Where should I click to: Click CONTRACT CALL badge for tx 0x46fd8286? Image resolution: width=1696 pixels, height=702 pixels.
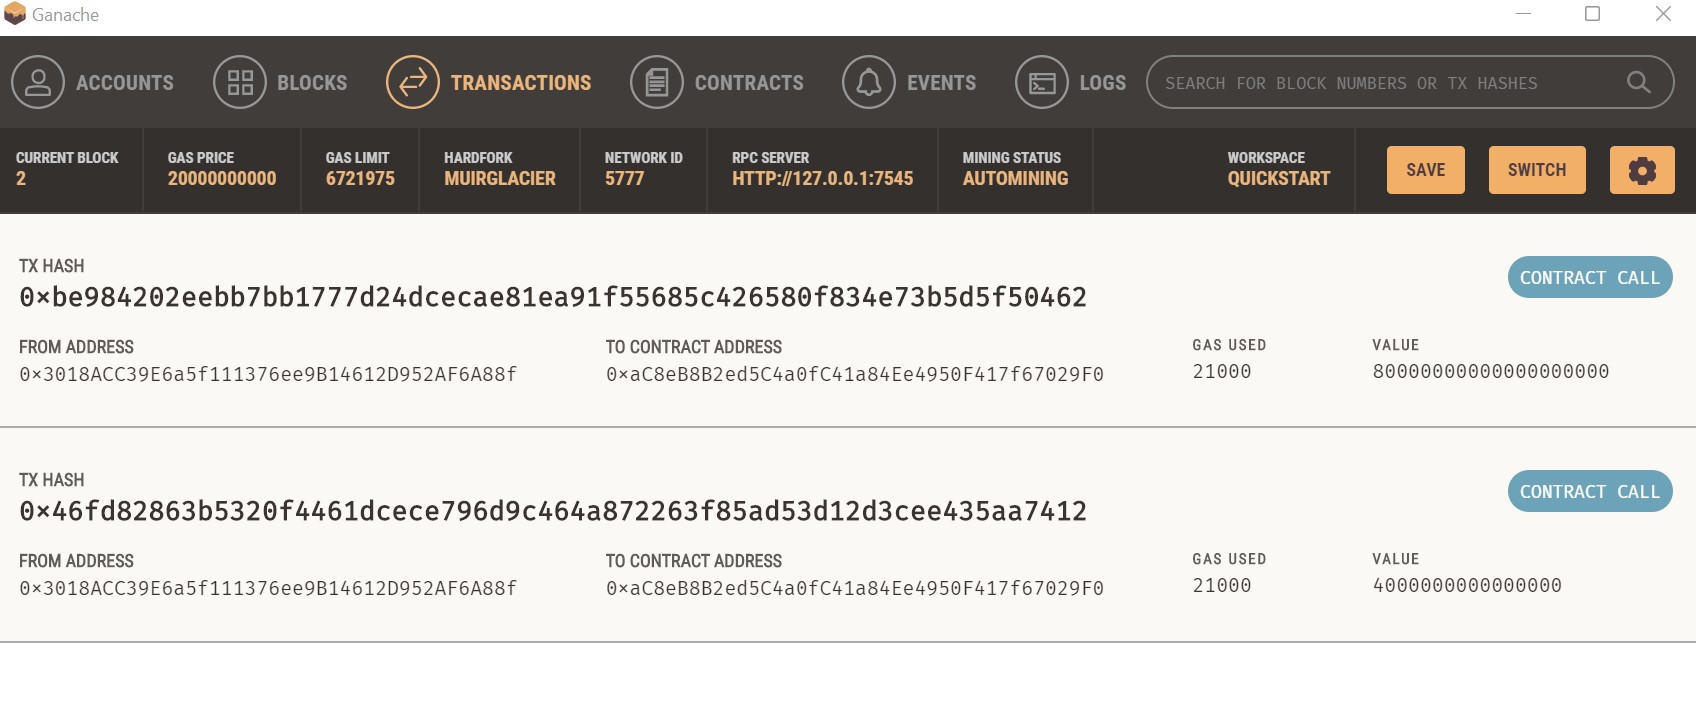tap(1590, 491)
